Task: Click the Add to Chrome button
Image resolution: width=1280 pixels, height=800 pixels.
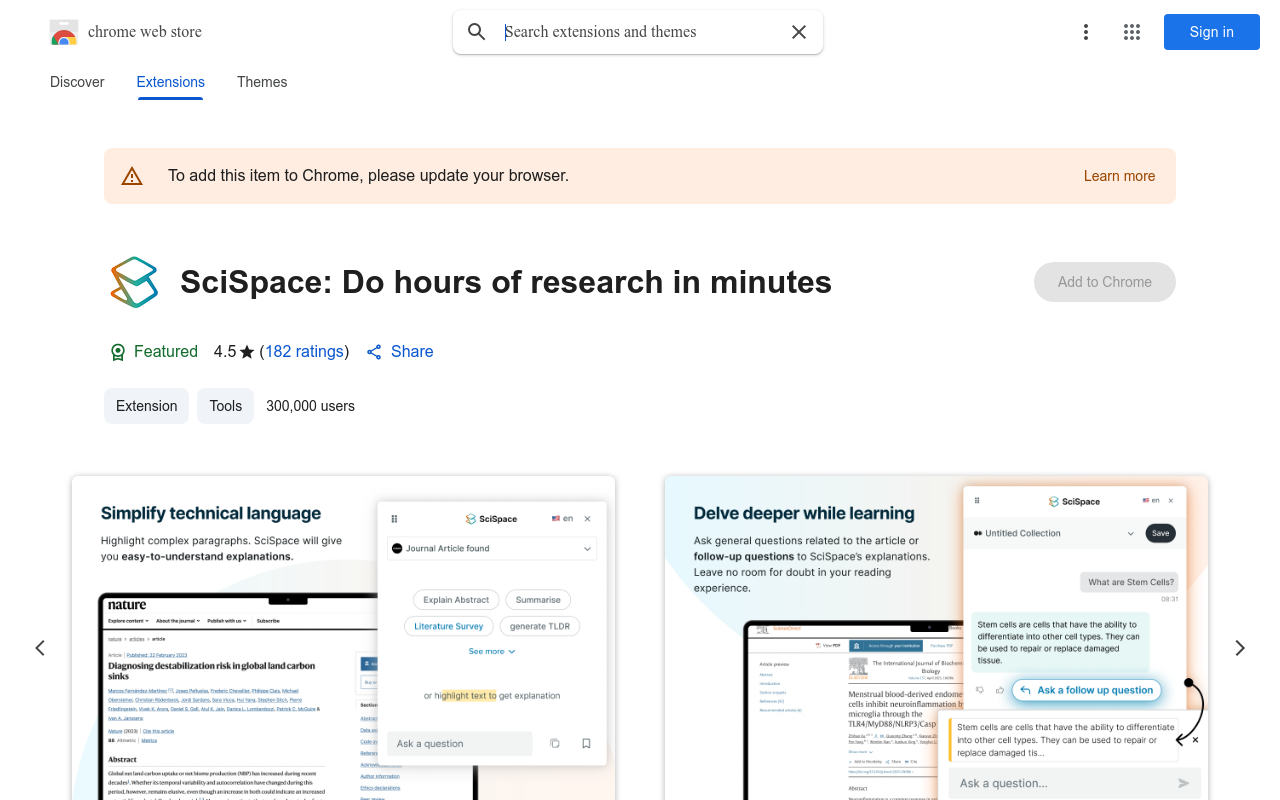Action: [1105, 282]
